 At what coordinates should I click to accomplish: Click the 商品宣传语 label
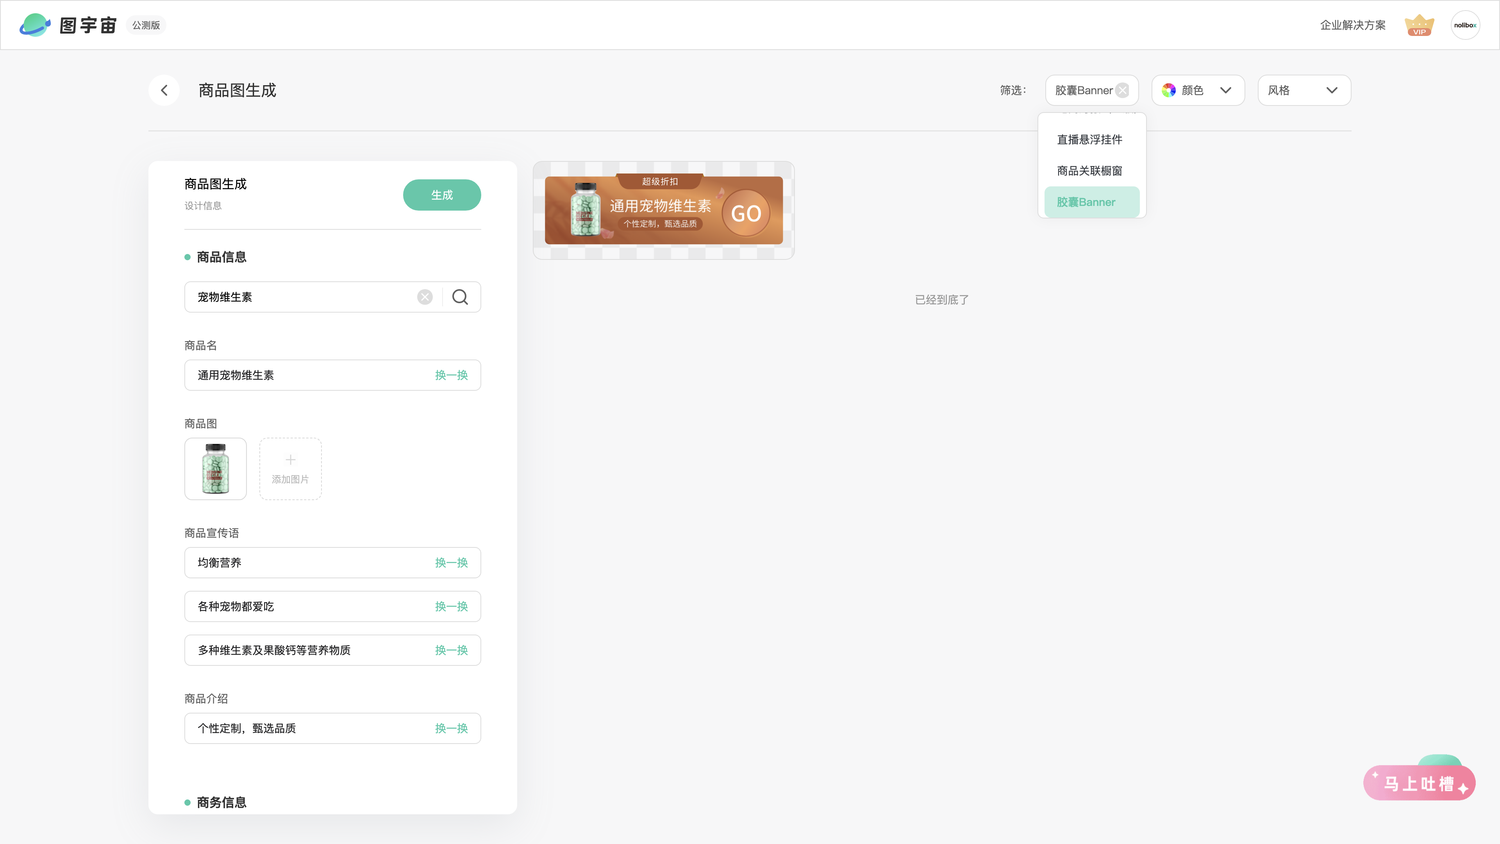212,533
